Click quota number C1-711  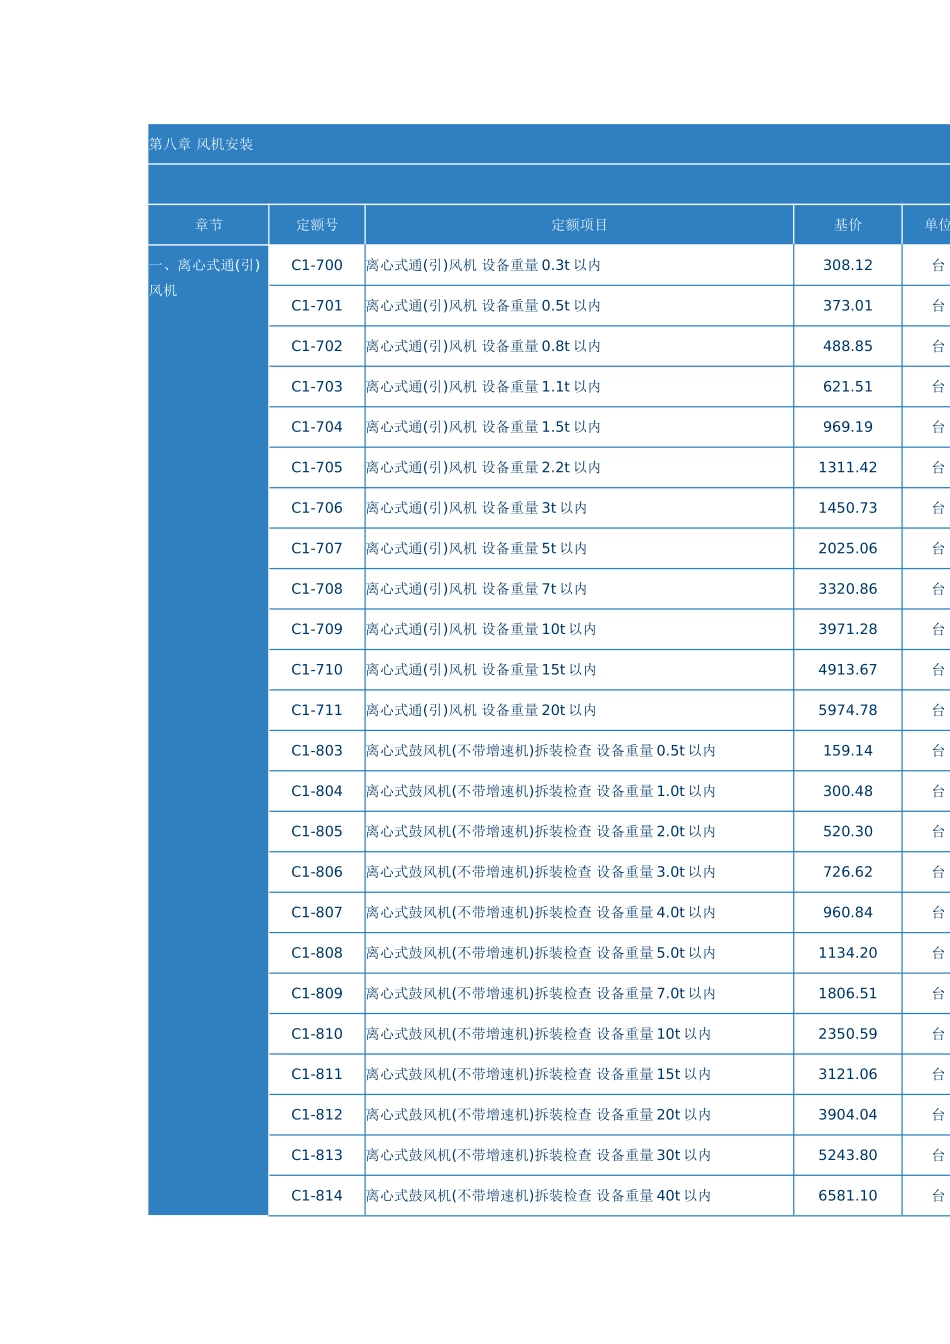click(x=317, y=710)
